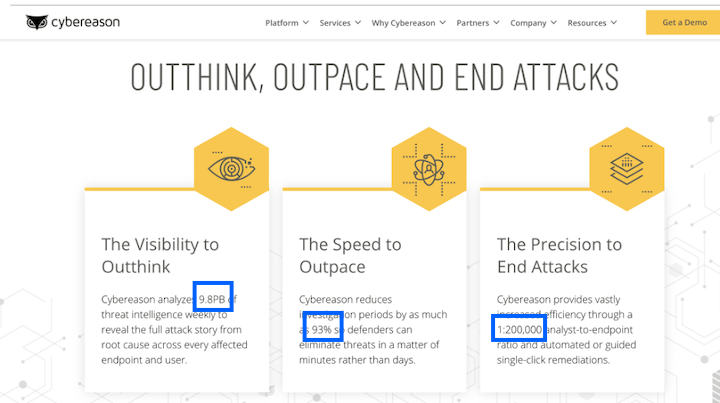Image resolution: width=720 pixels, height=403 pixels.
Task: Click The Precision to End Attacks title
Action: pyautogui.click(x=559, y=255)
